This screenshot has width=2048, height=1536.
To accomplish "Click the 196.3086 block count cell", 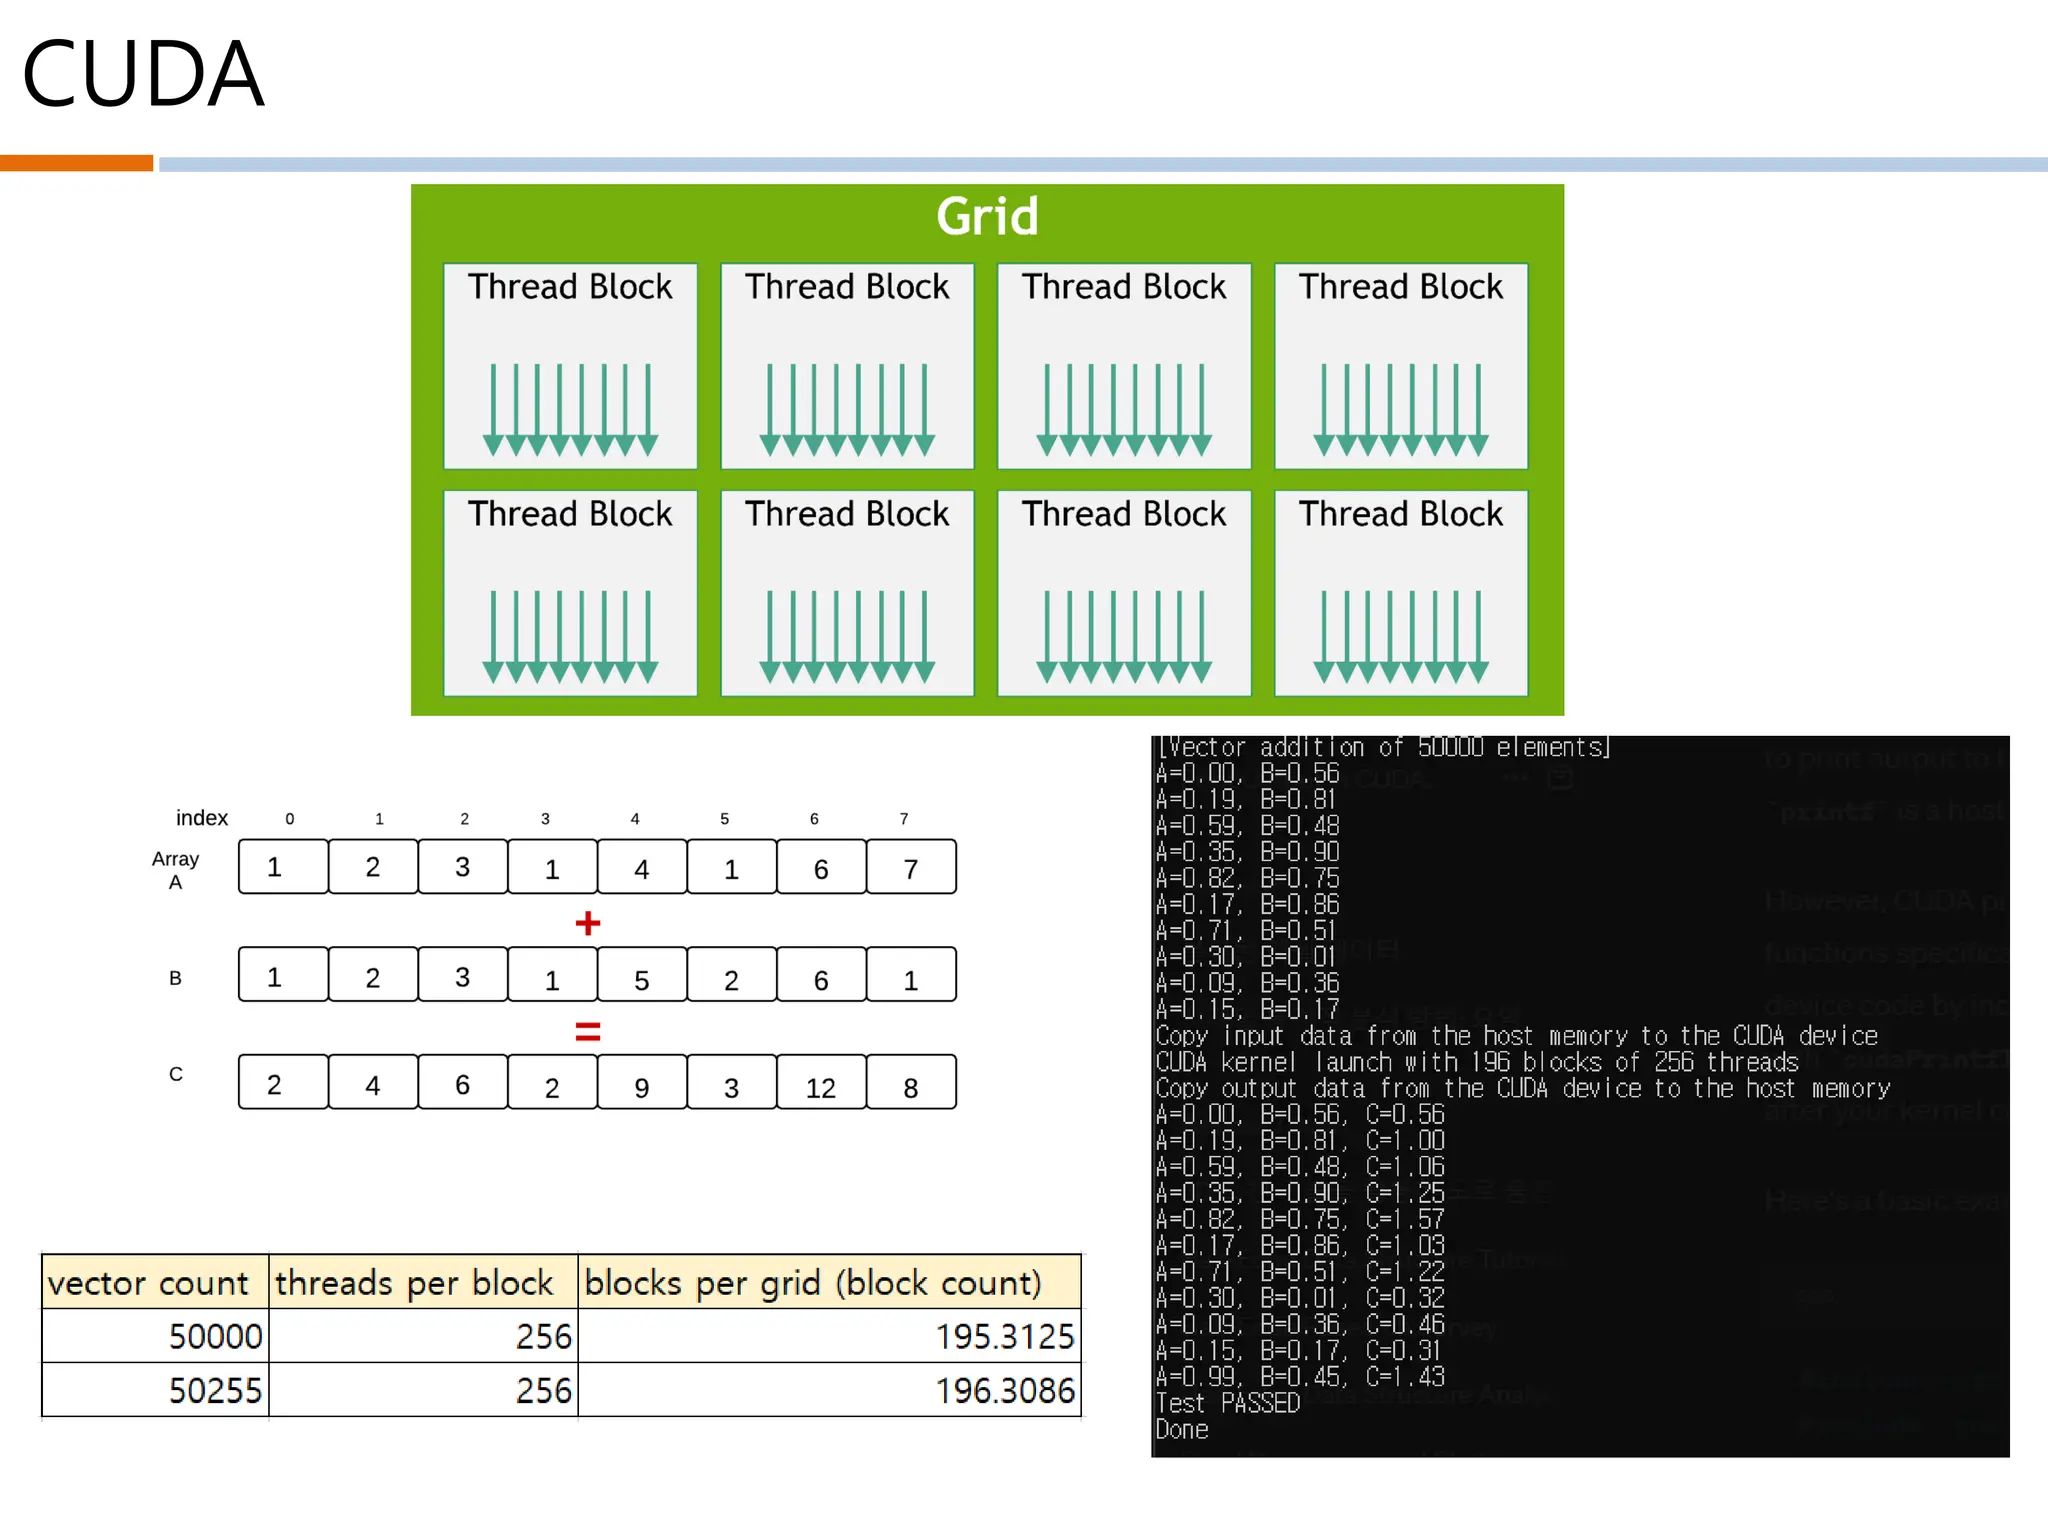I will pos(1004,1391).
